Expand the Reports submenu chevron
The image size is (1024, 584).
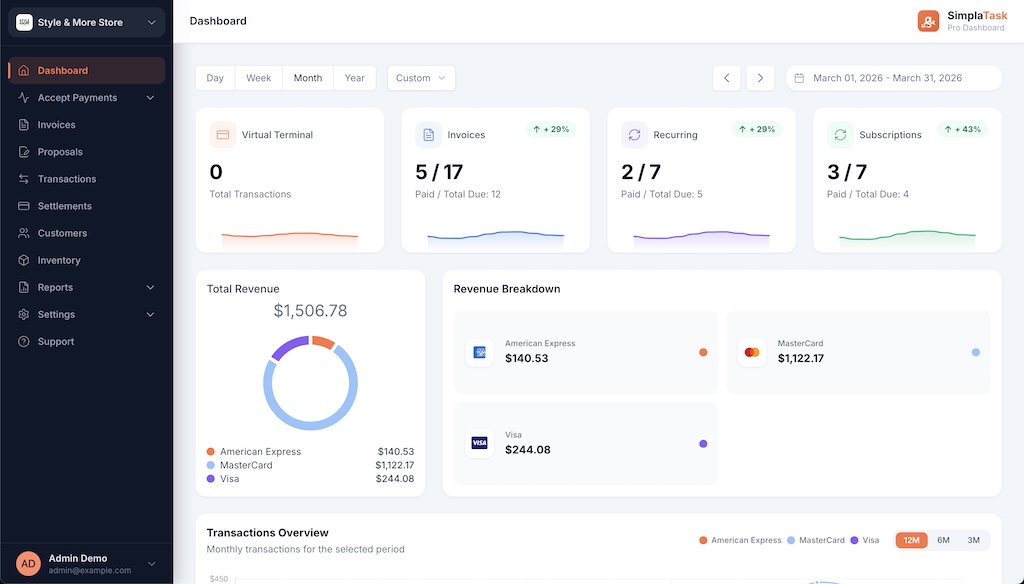coord(150,287)
